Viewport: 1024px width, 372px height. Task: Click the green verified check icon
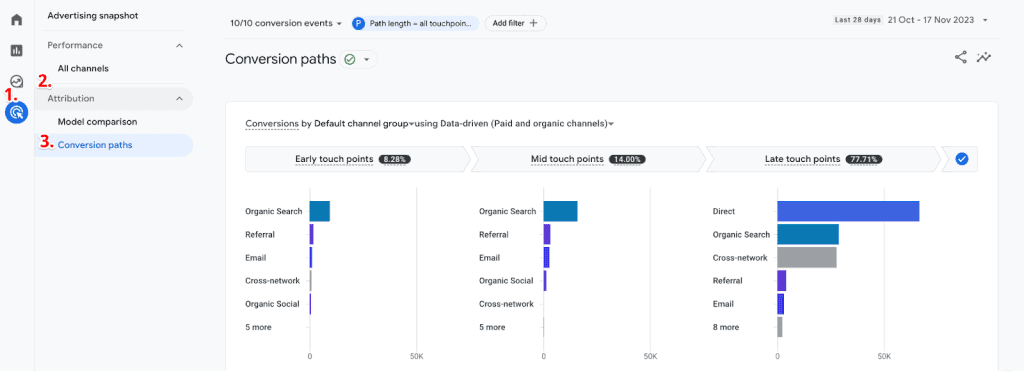tap(349, 59)
